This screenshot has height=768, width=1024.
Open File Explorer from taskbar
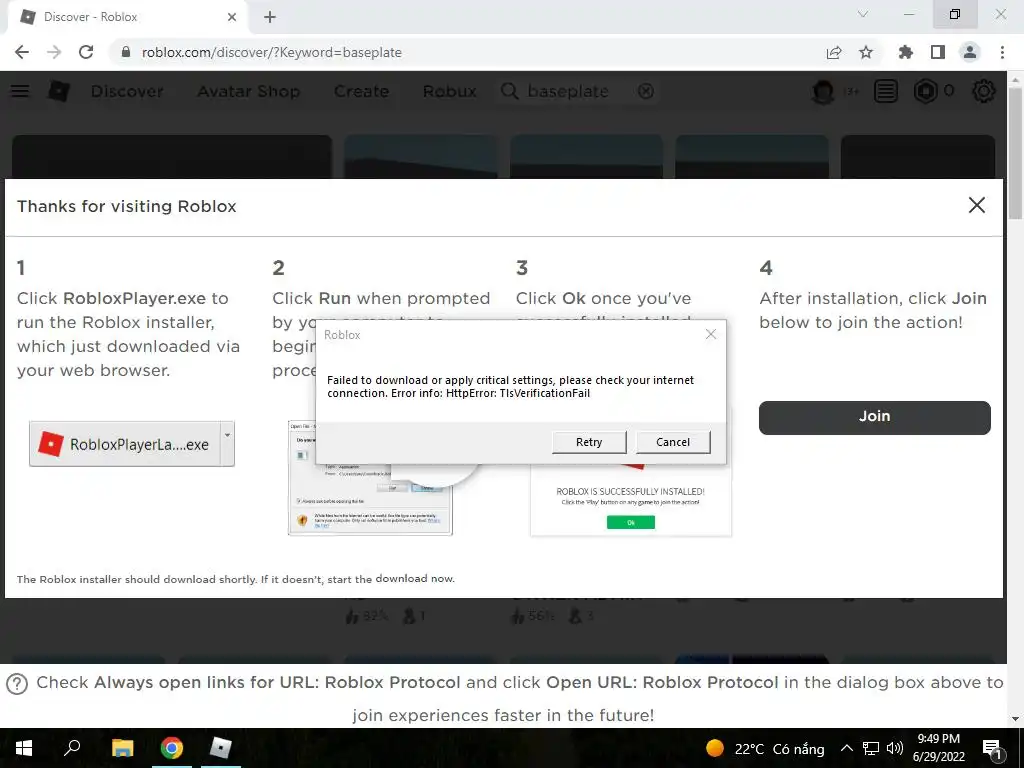pyautogui.click(x=122, y=748)
